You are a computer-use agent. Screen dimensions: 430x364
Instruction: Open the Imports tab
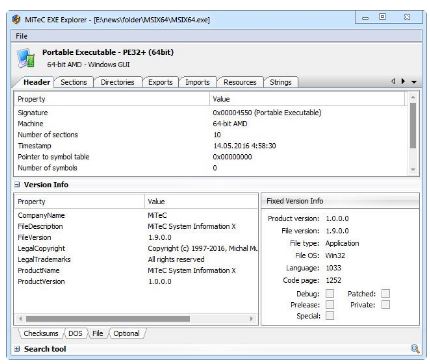point(197,82)
